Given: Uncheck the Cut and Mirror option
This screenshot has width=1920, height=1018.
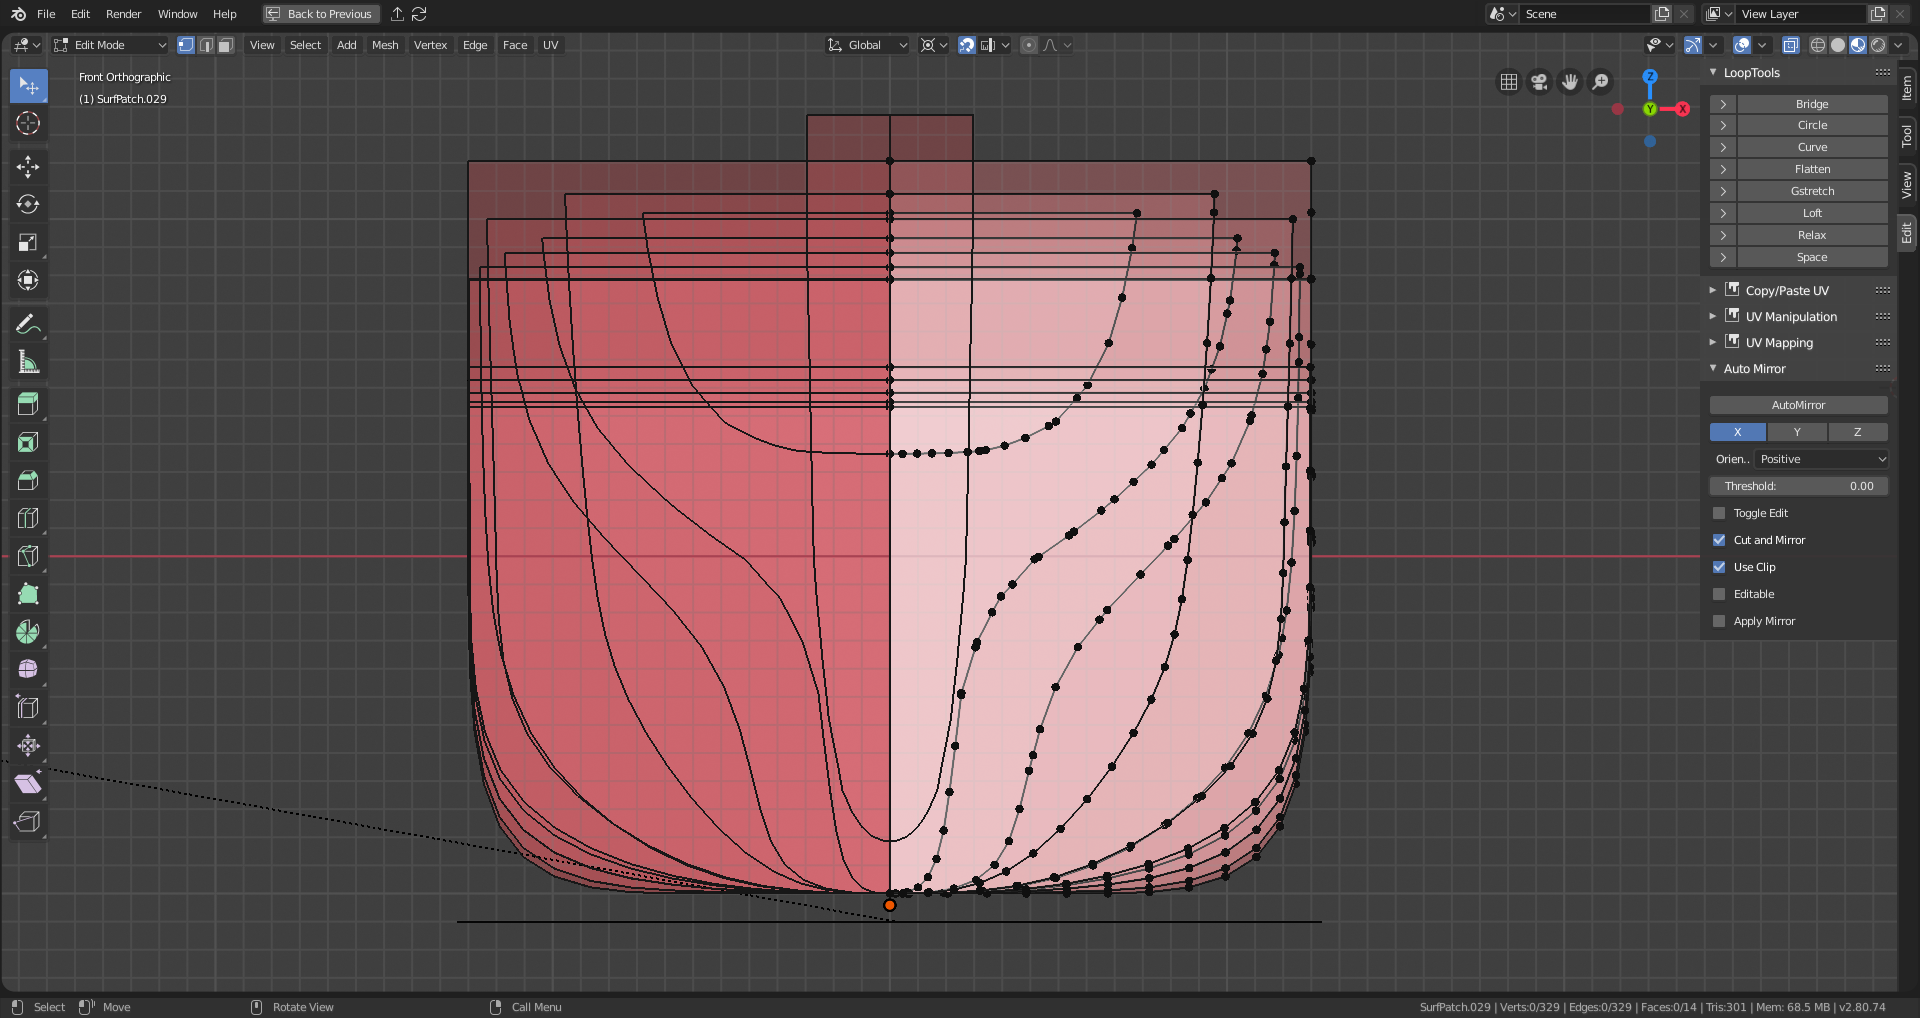Looking at the screenshot, I should click(x=1719, y=540).
